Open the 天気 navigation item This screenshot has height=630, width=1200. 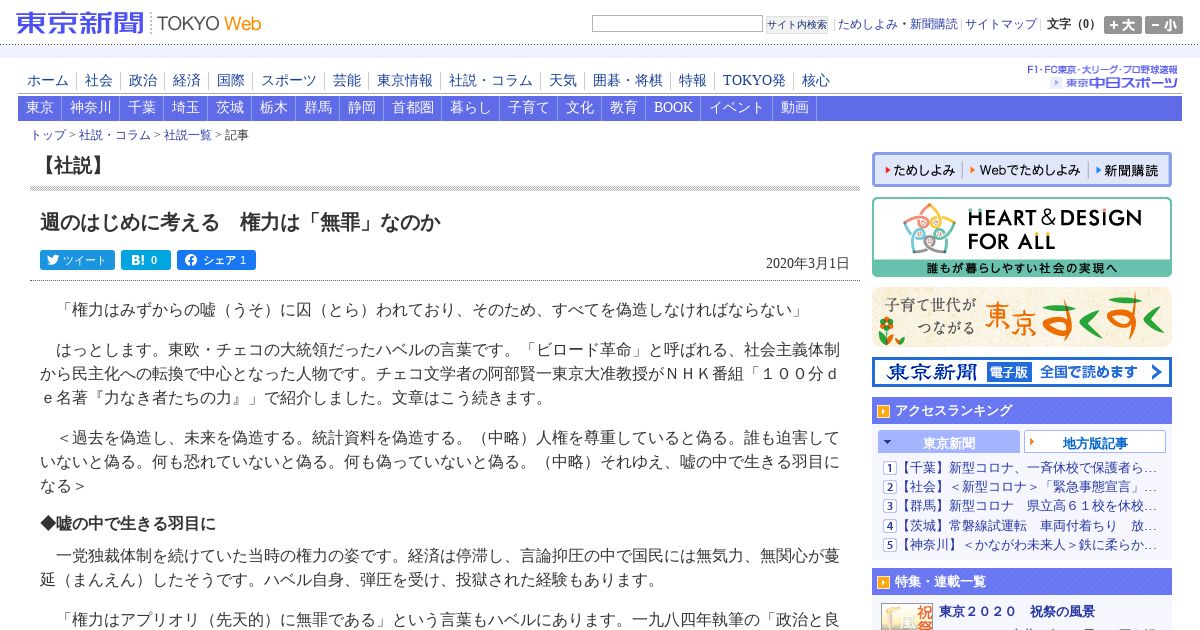[563, 80]
